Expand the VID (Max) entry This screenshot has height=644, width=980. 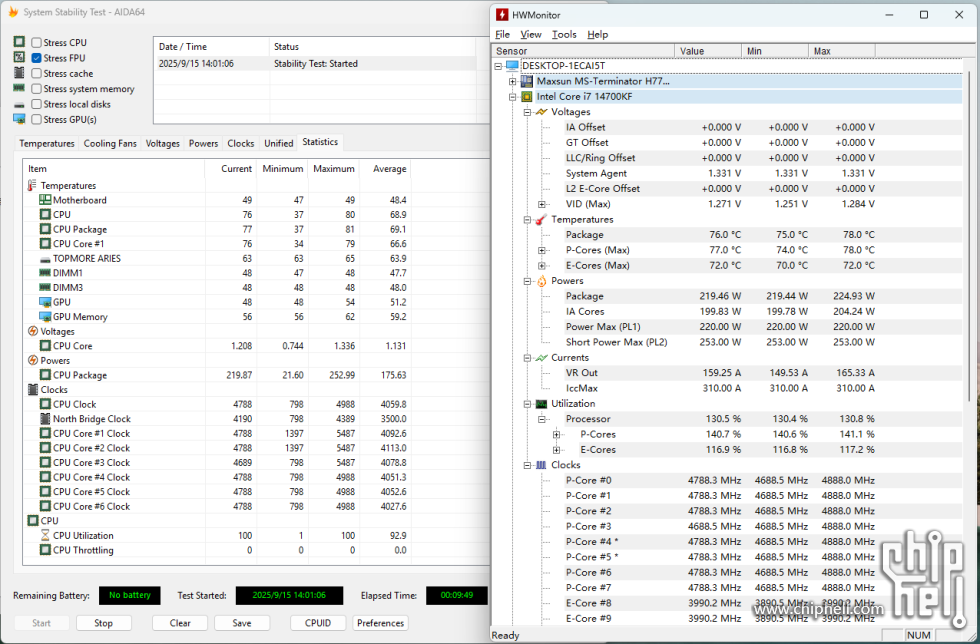click(x=542, y=204)
